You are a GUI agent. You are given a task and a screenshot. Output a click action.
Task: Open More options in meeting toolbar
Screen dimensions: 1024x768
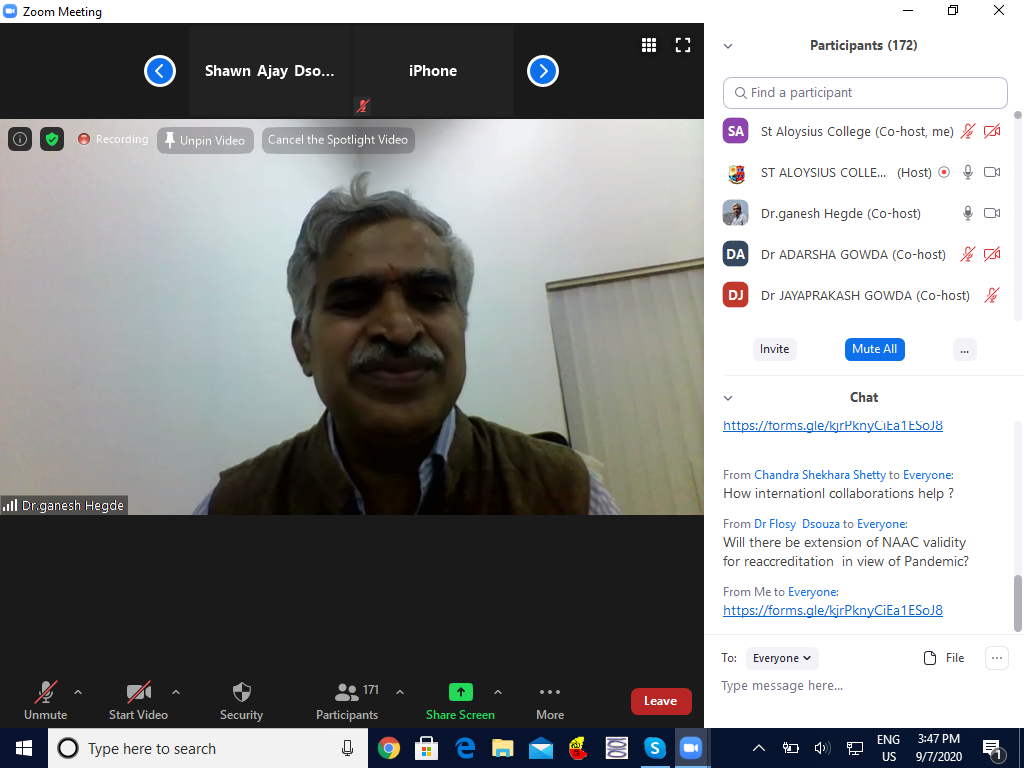pyautogui.click(x=550, y=701)
